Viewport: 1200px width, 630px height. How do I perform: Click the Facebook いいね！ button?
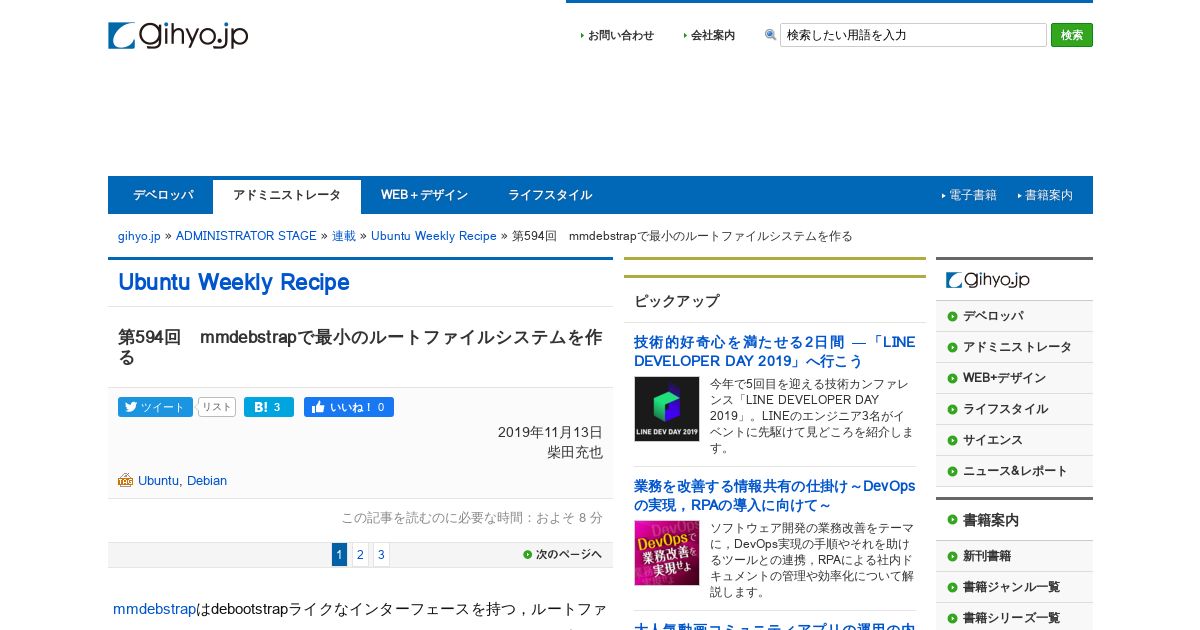(349, 407)
